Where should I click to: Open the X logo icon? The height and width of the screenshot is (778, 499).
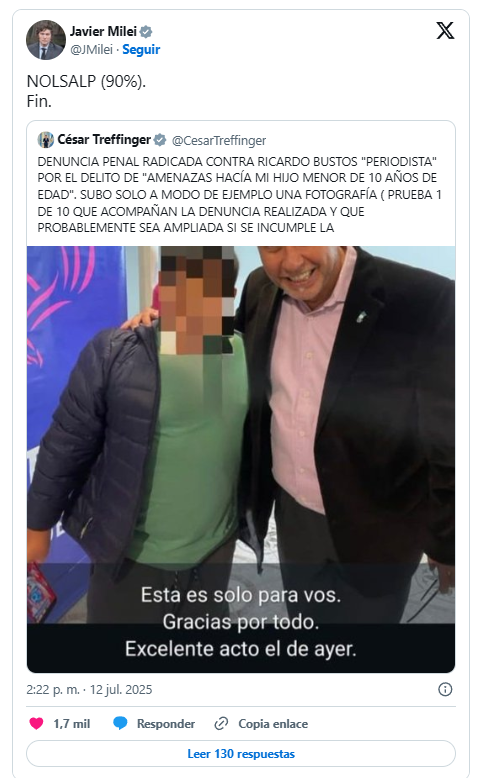tap(445, 30)
